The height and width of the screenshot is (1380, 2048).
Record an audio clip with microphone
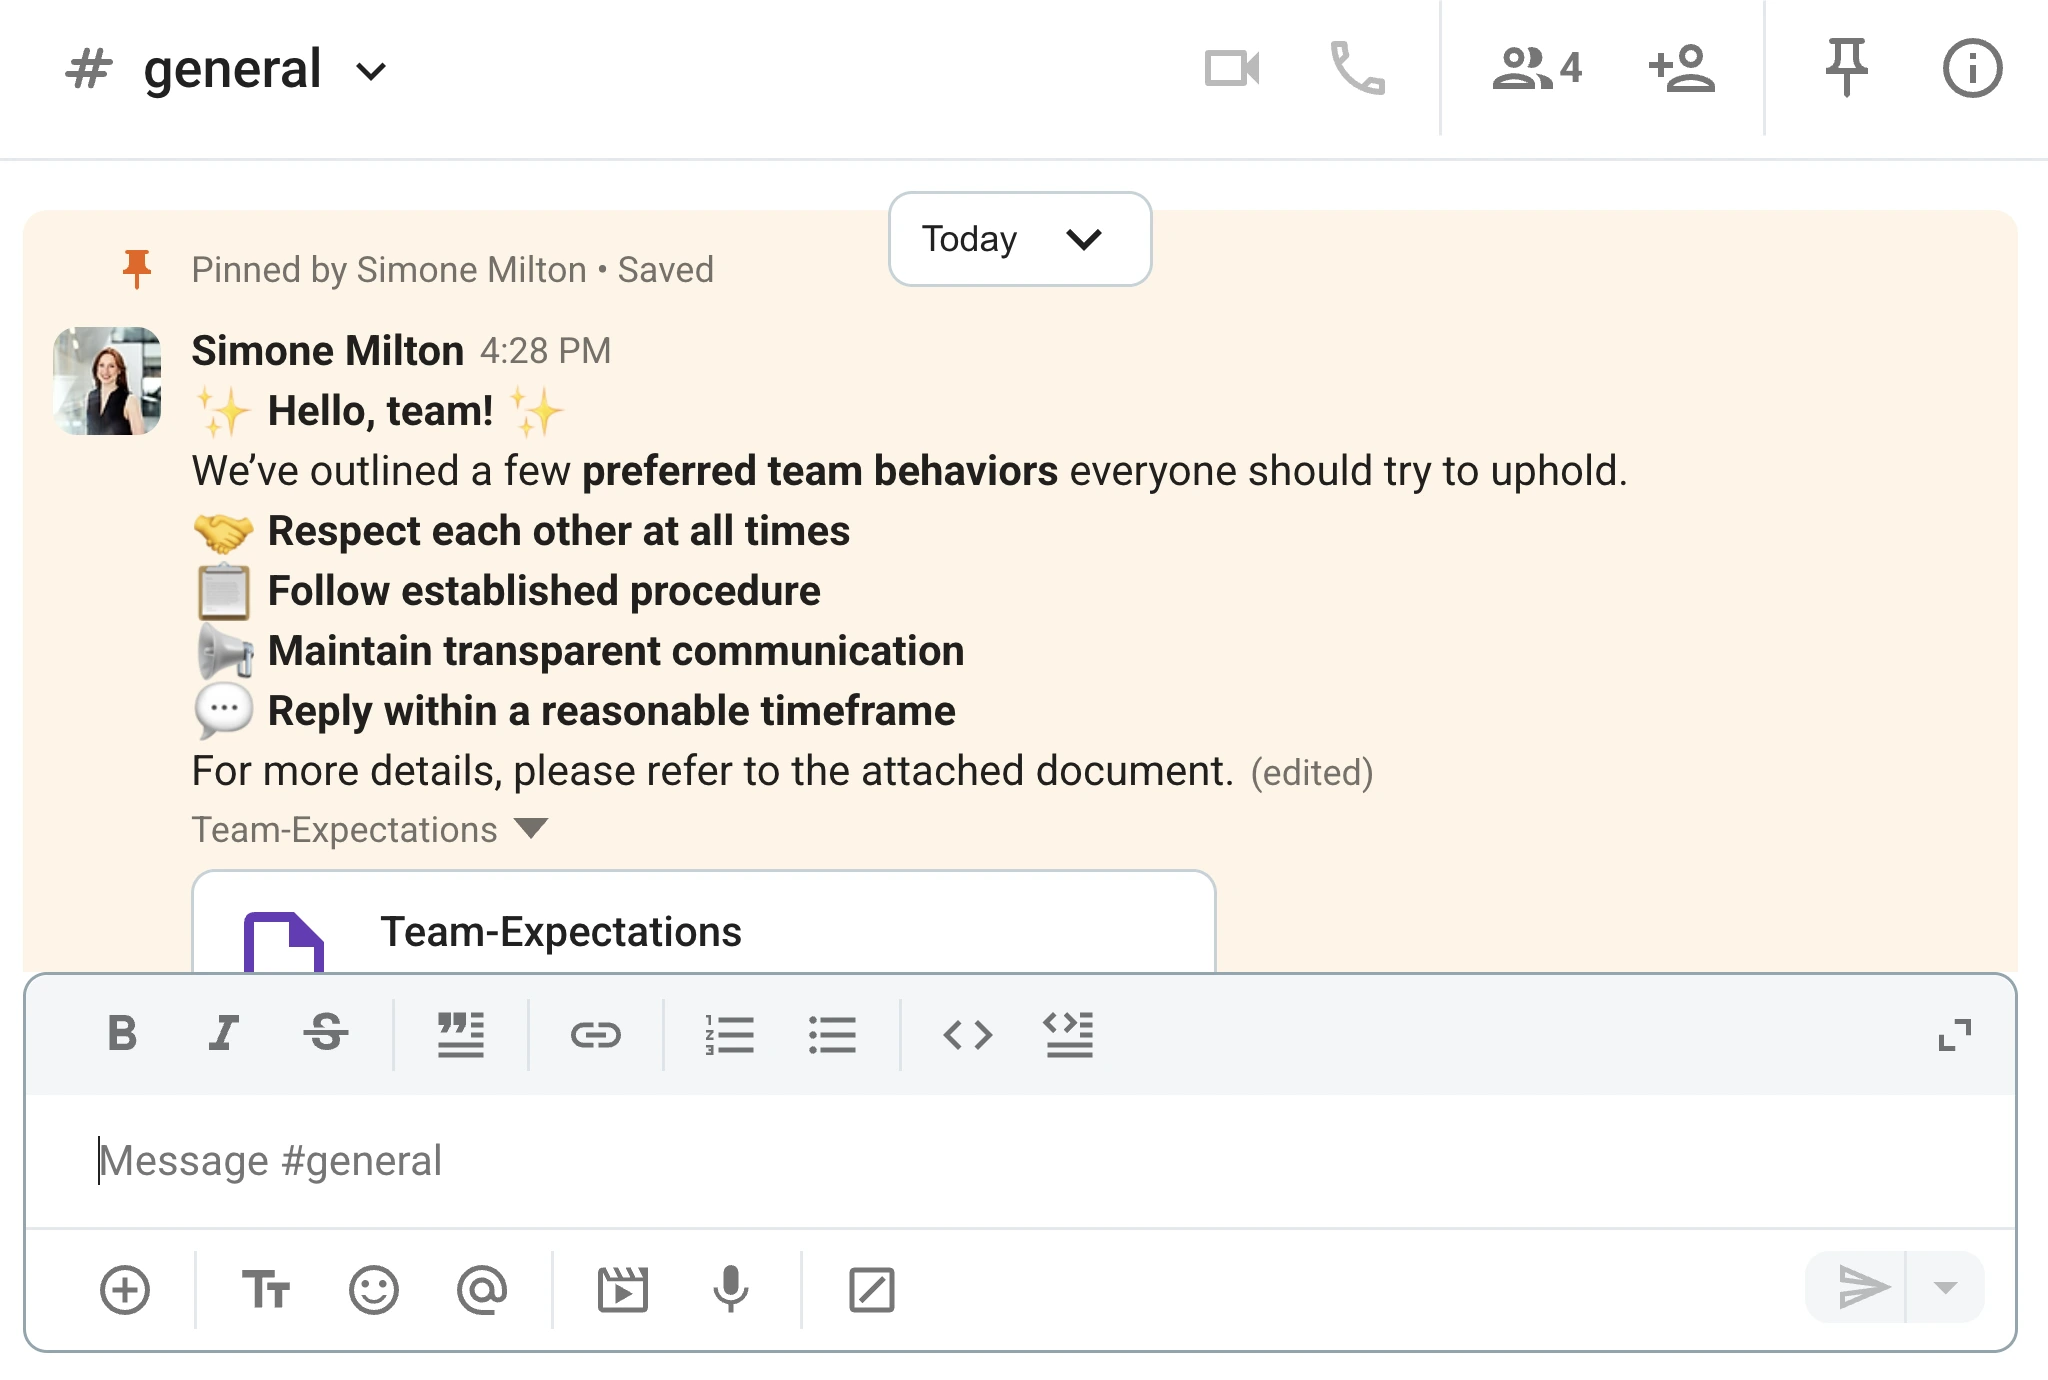pos(731,1289)
